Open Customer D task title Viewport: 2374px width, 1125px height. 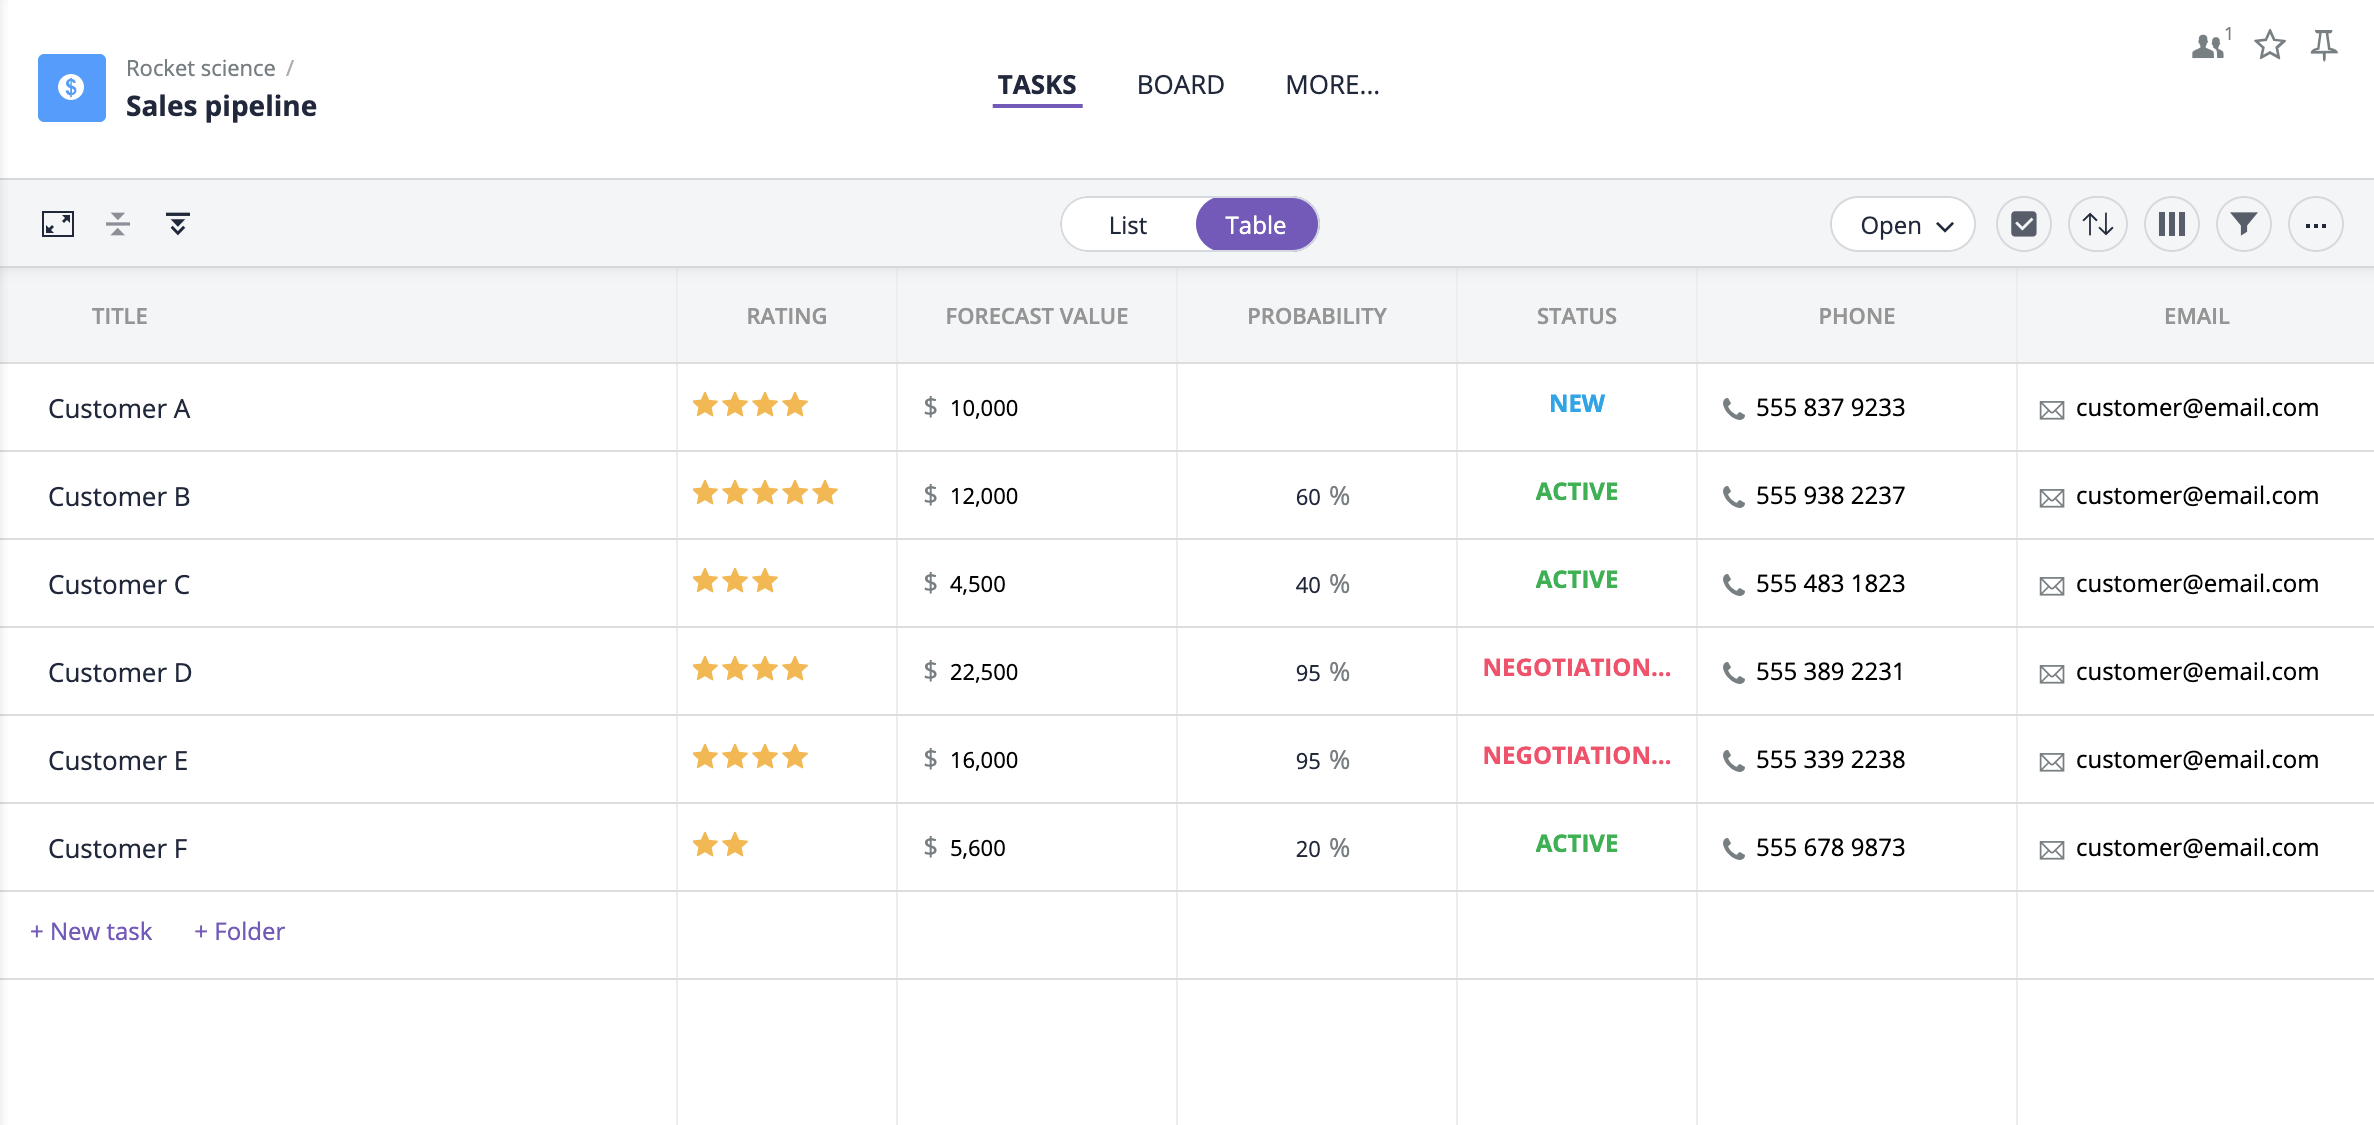(120, 673)
